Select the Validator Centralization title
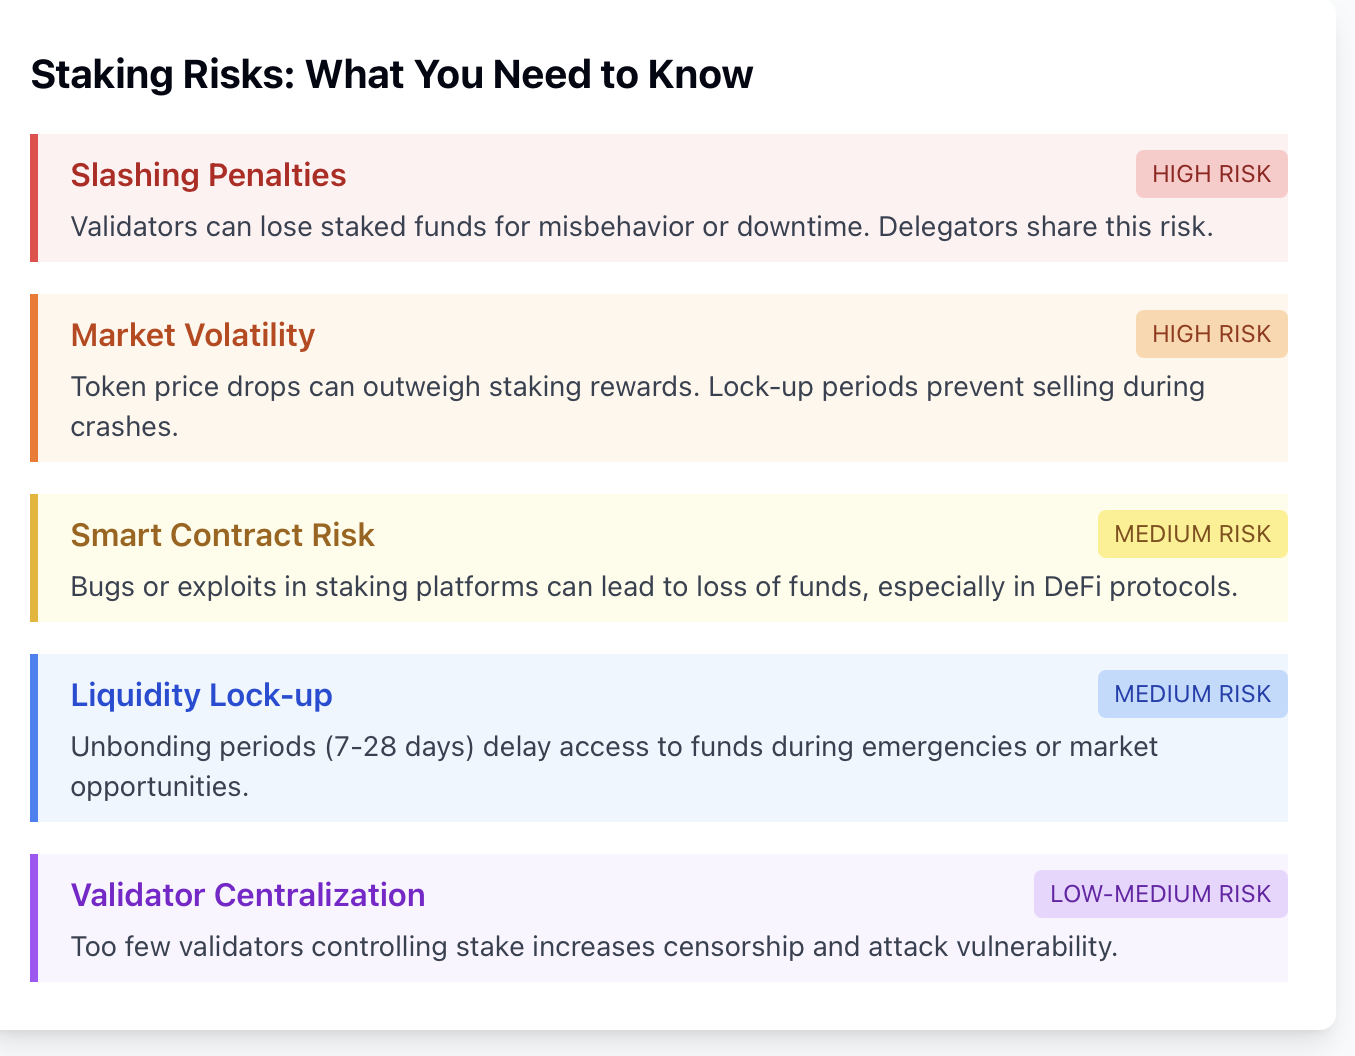Image resolution: width=1355 pixels, height=1056 pixels. (x=247, y=895)
